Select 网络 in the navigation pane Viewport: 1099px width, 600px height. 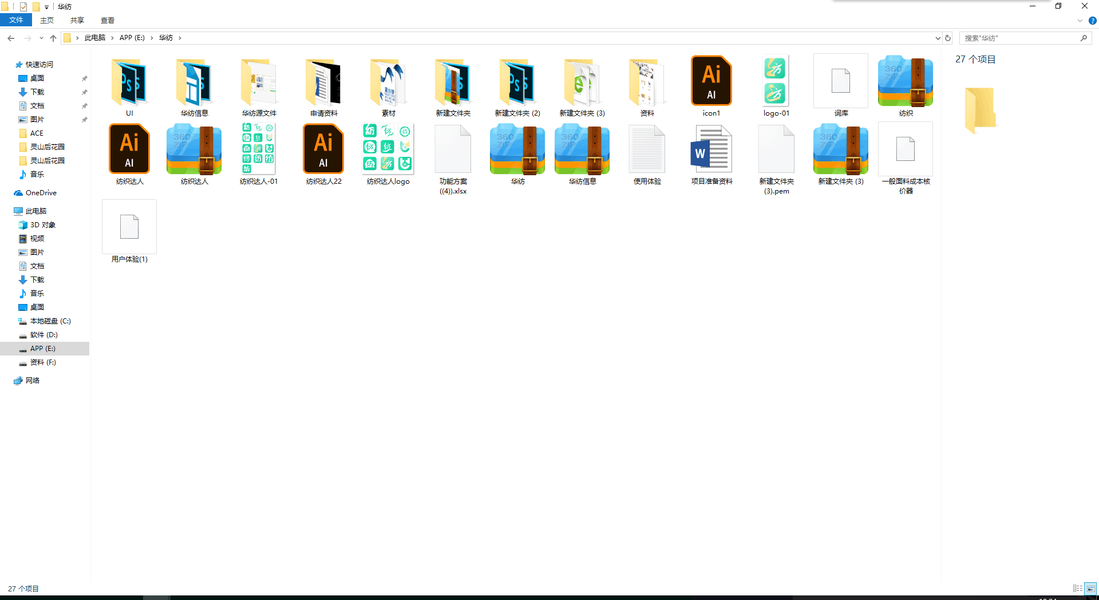[x=32, y=381]
